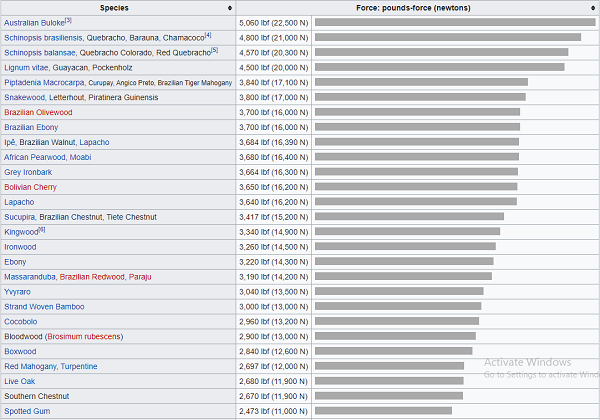Open Cocobolo link
This screenshot has width=600, height=420.
coord(21,322)
